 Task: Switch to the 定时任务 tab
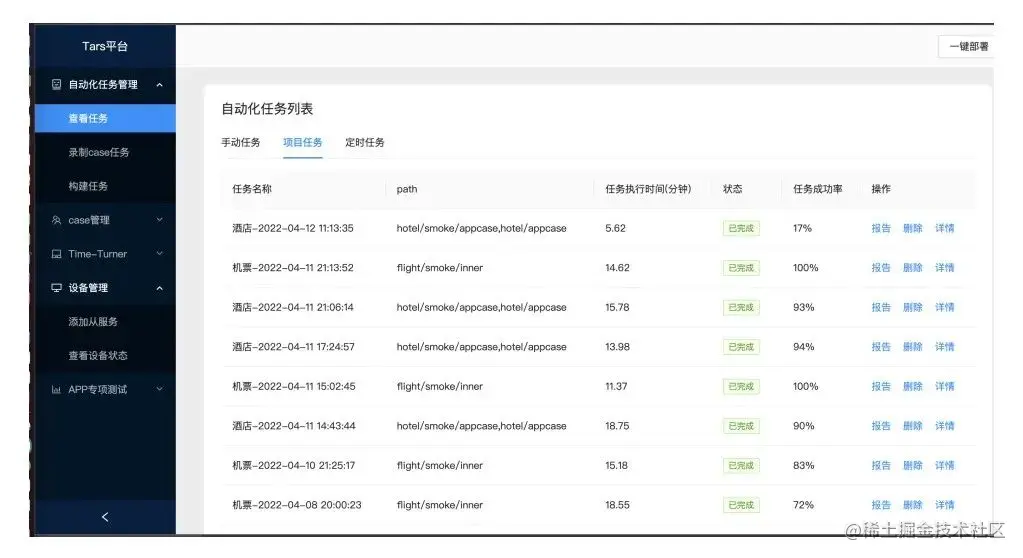pyautogui.click(x=365, y=142)
